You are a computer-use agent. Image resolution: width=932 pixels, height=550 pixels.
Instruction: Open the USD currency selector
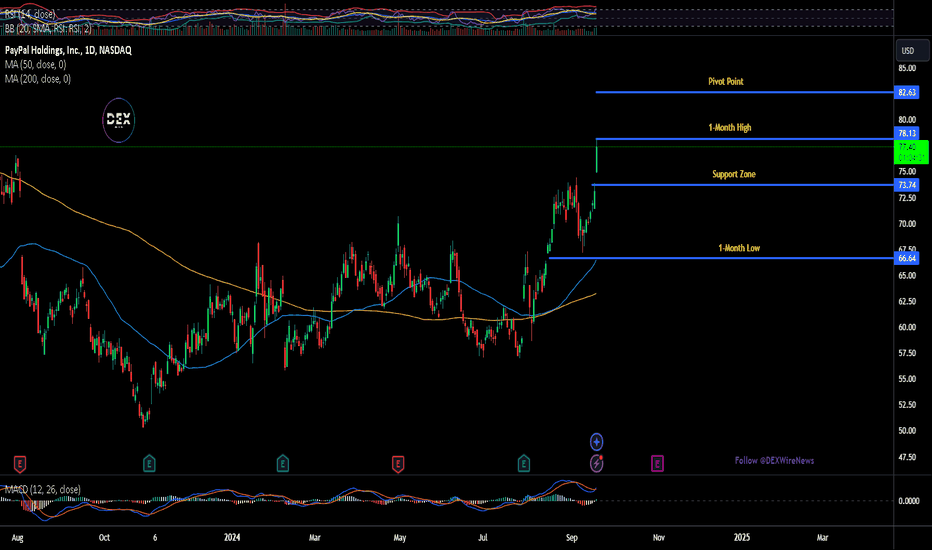pyautogui.click(x=912, y=51)
